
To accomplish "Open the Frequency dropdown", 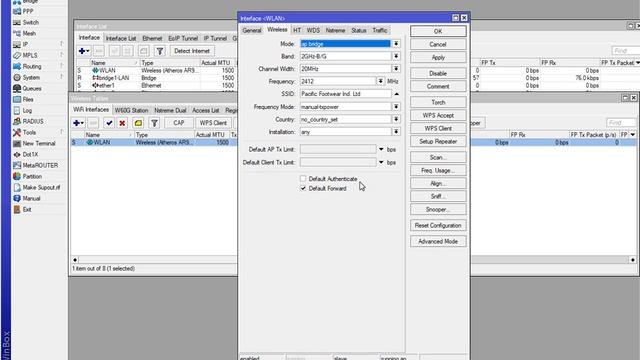I will [x=380, y=81].
